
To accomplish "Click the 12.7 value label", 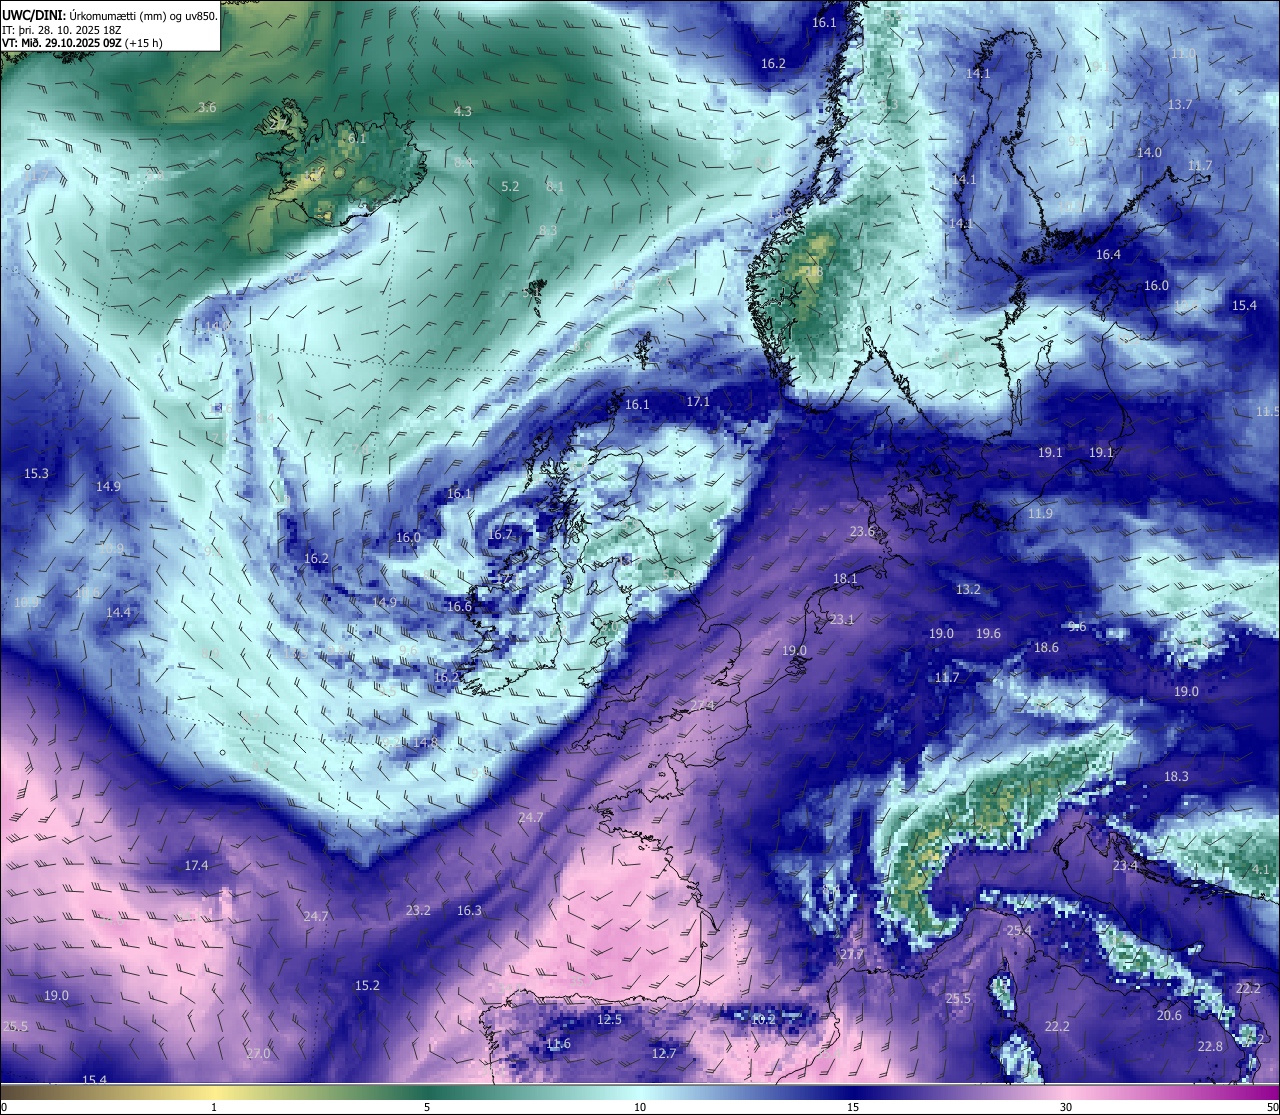I will tap(664, 1053).
